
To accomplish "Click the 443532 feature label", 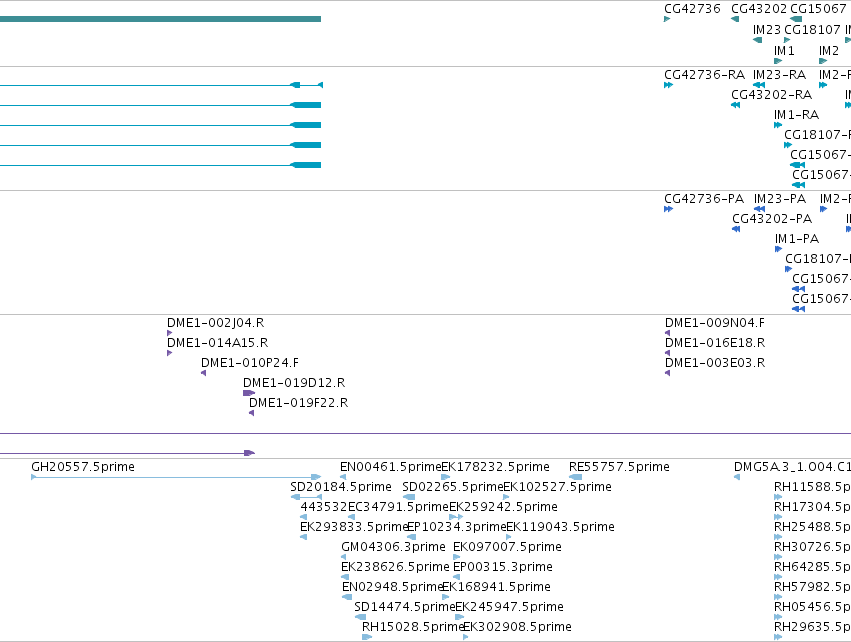I will (323, 507).
